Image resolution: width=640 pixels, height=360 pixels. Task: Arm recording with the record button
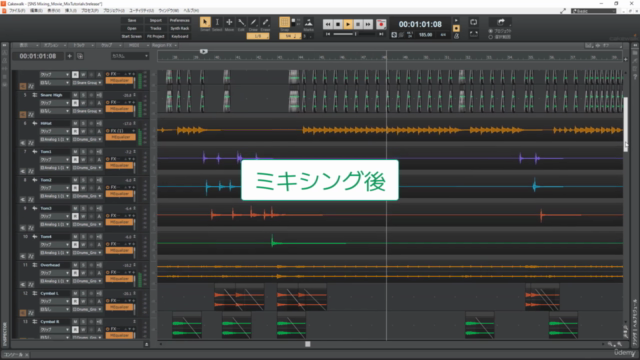[381, 24]
